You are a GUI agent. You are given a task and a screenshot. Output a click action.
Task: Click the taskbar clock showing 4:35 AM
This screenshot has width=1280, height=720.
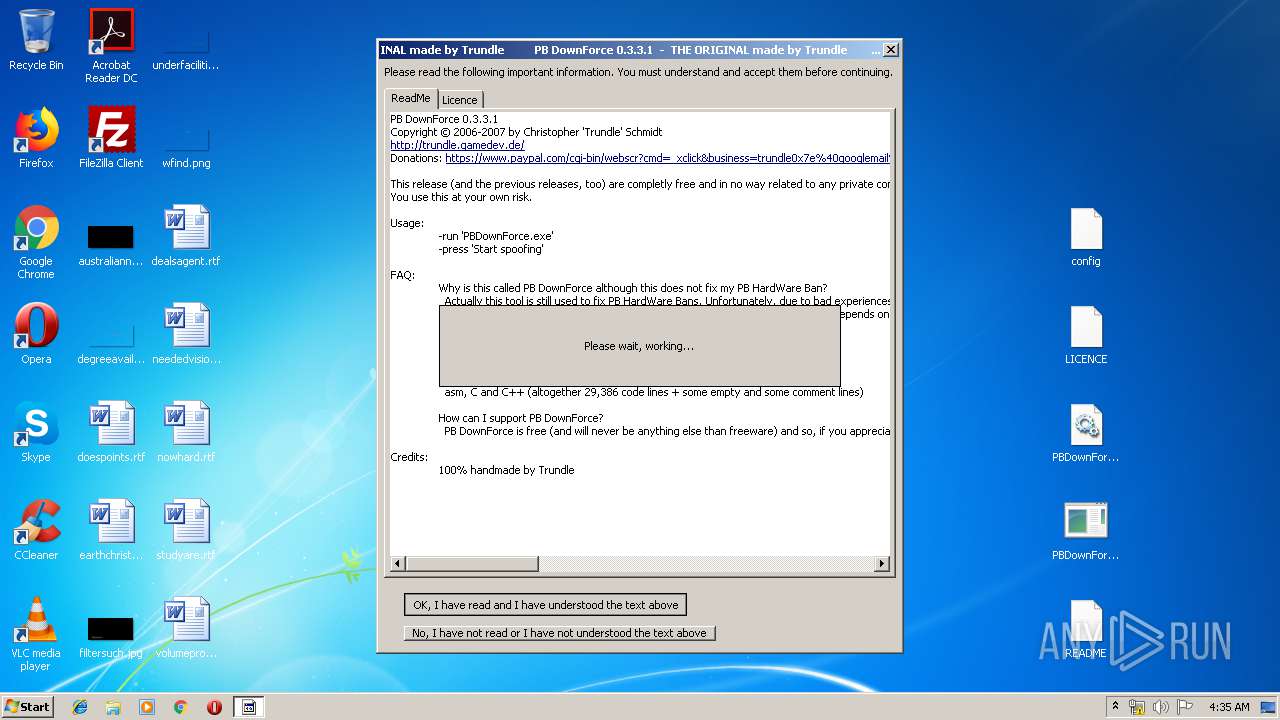click(1229, 707)
